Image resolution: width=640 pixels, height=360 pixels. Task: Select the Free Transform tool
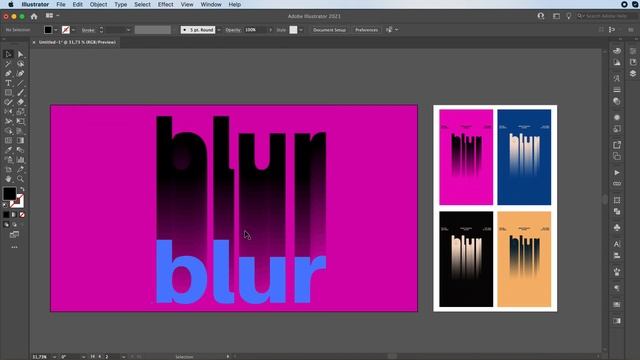[x=20, y=121]
